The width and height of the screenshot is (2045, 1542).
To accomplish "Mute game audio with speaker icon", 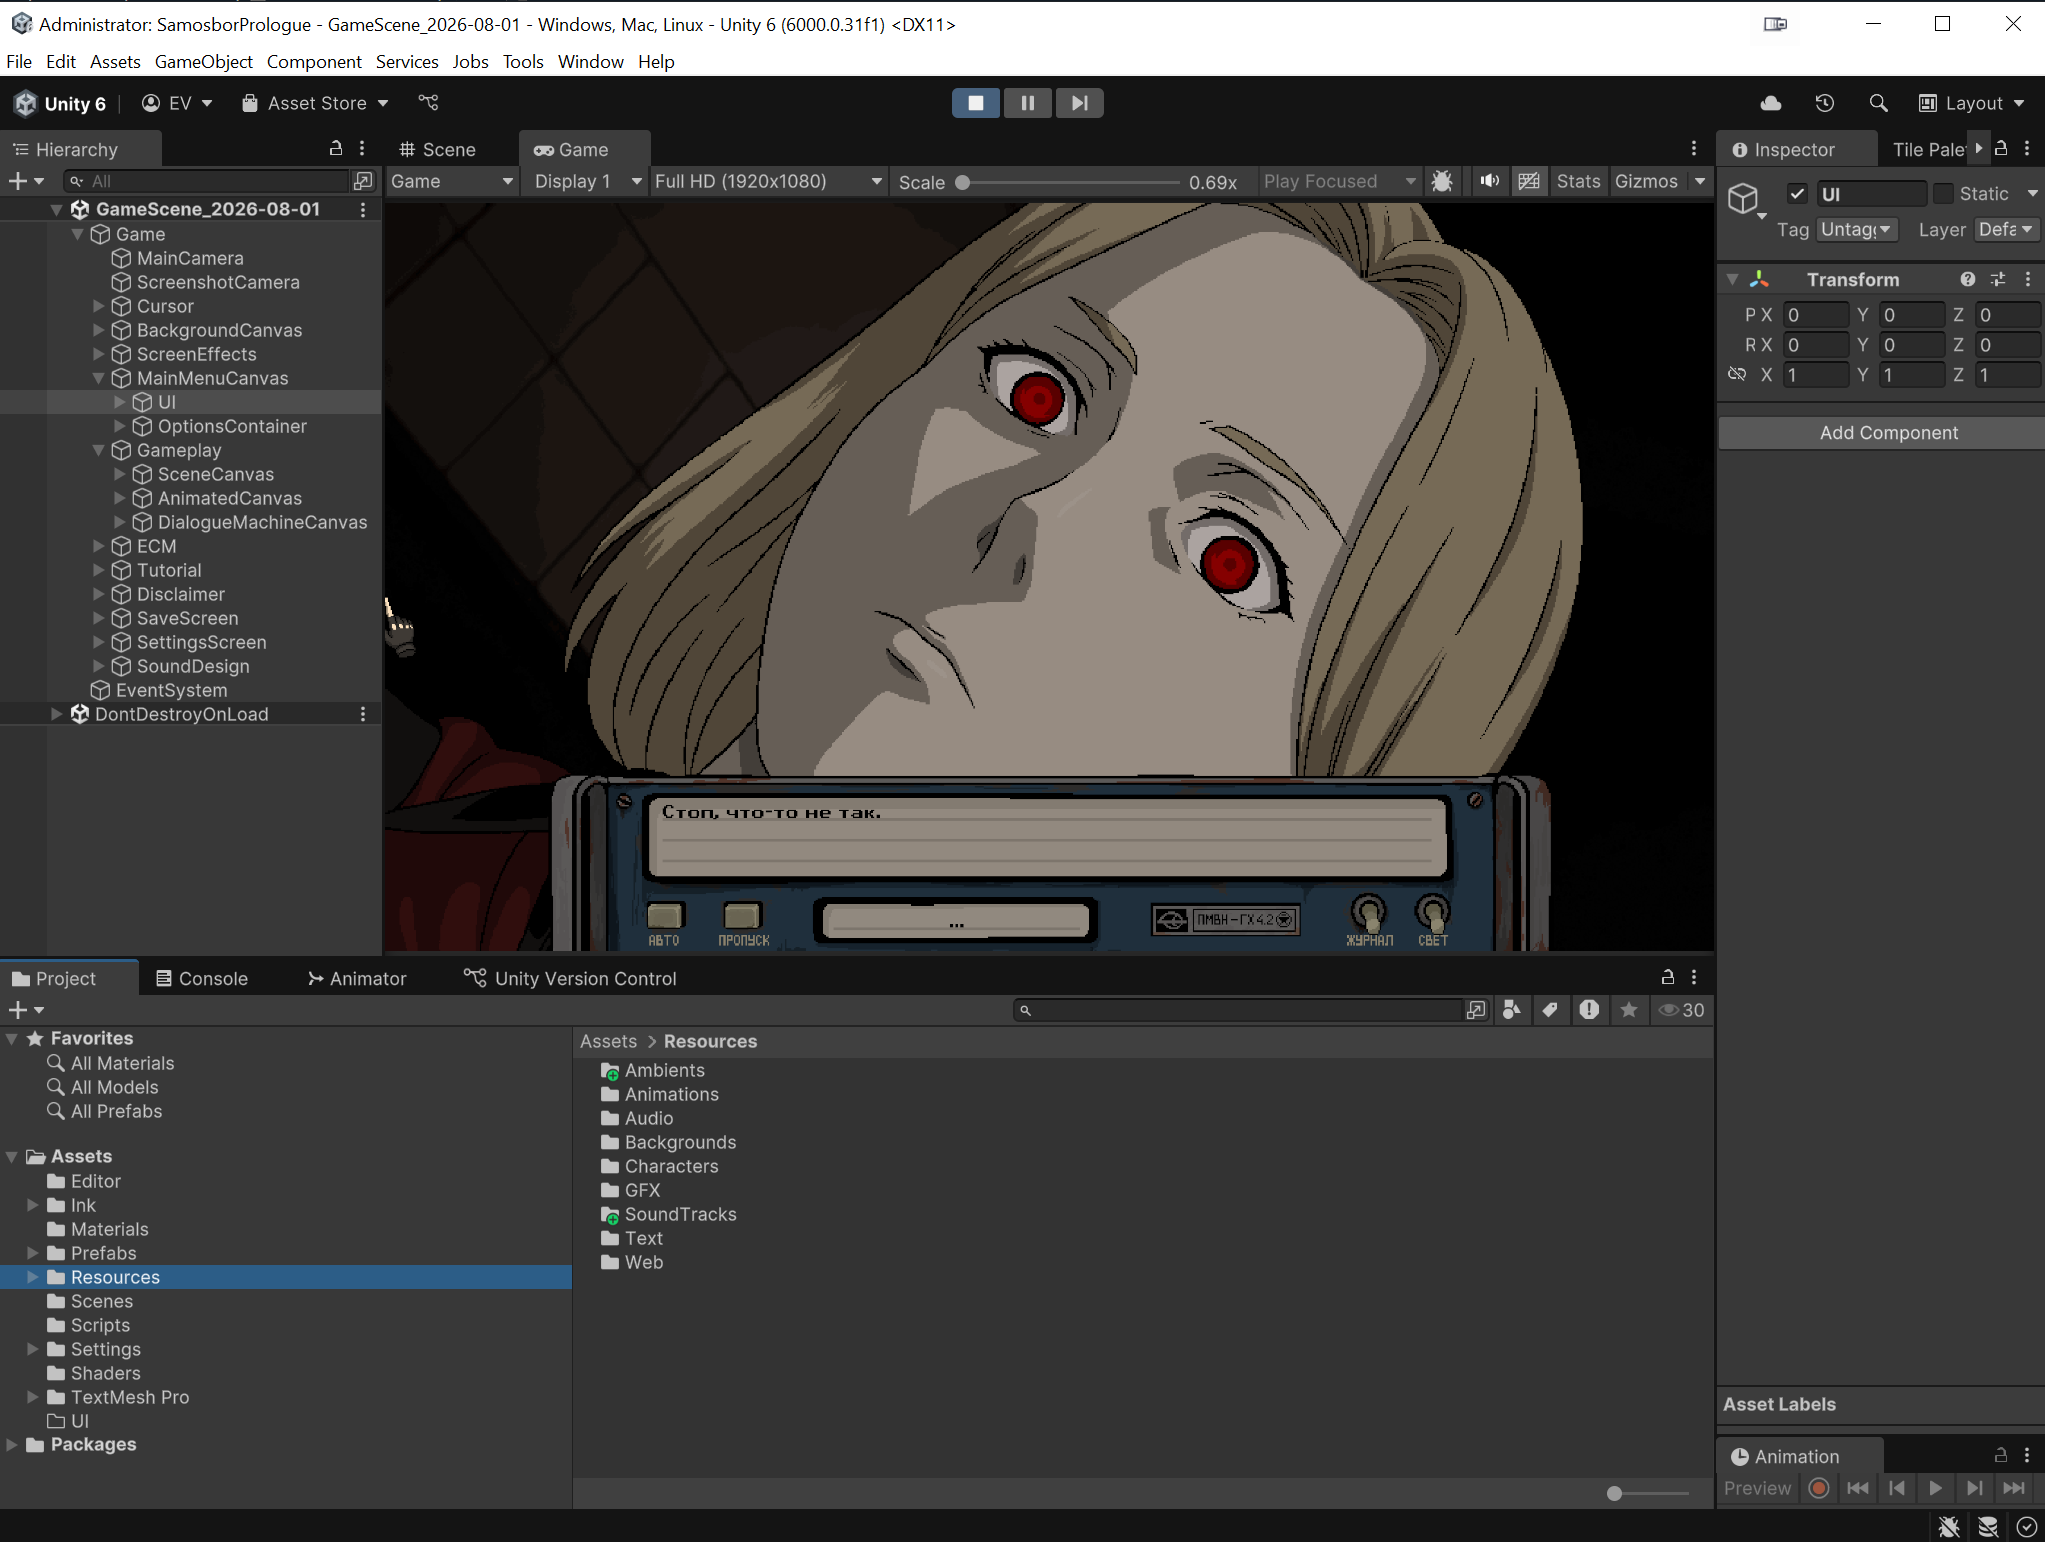I will [1490, 181].
